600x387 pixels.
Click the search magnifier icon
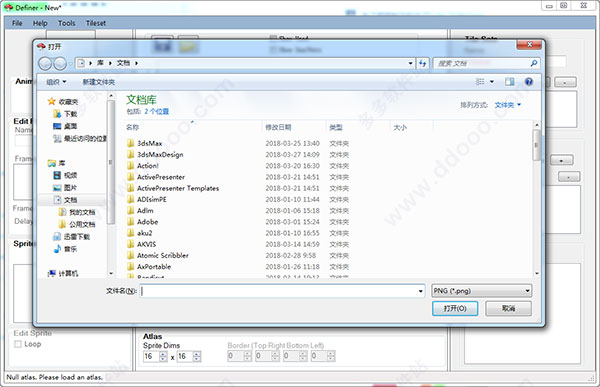[534, 63]
